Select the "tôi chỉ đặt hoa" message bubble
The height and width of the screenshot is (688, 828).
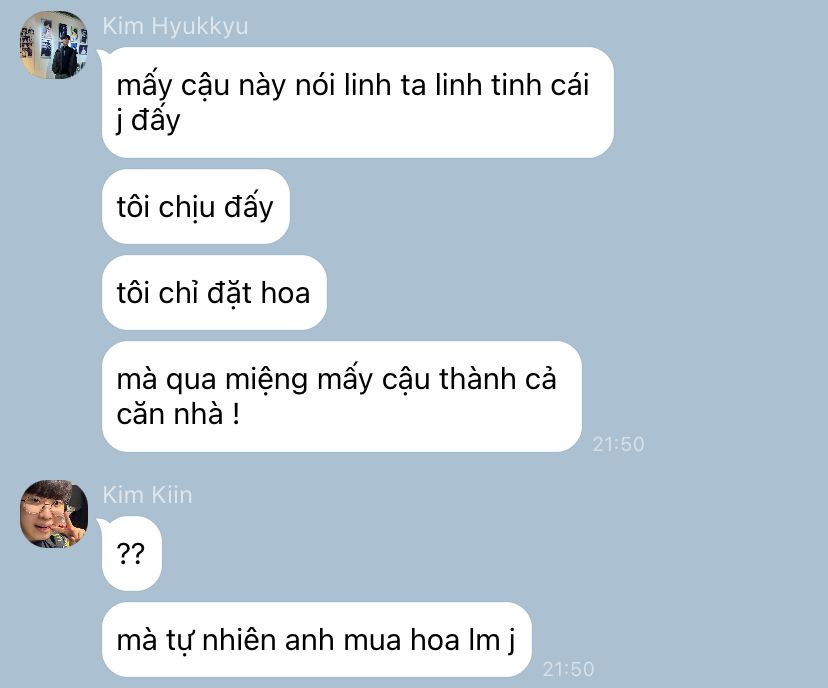[214, 293]
